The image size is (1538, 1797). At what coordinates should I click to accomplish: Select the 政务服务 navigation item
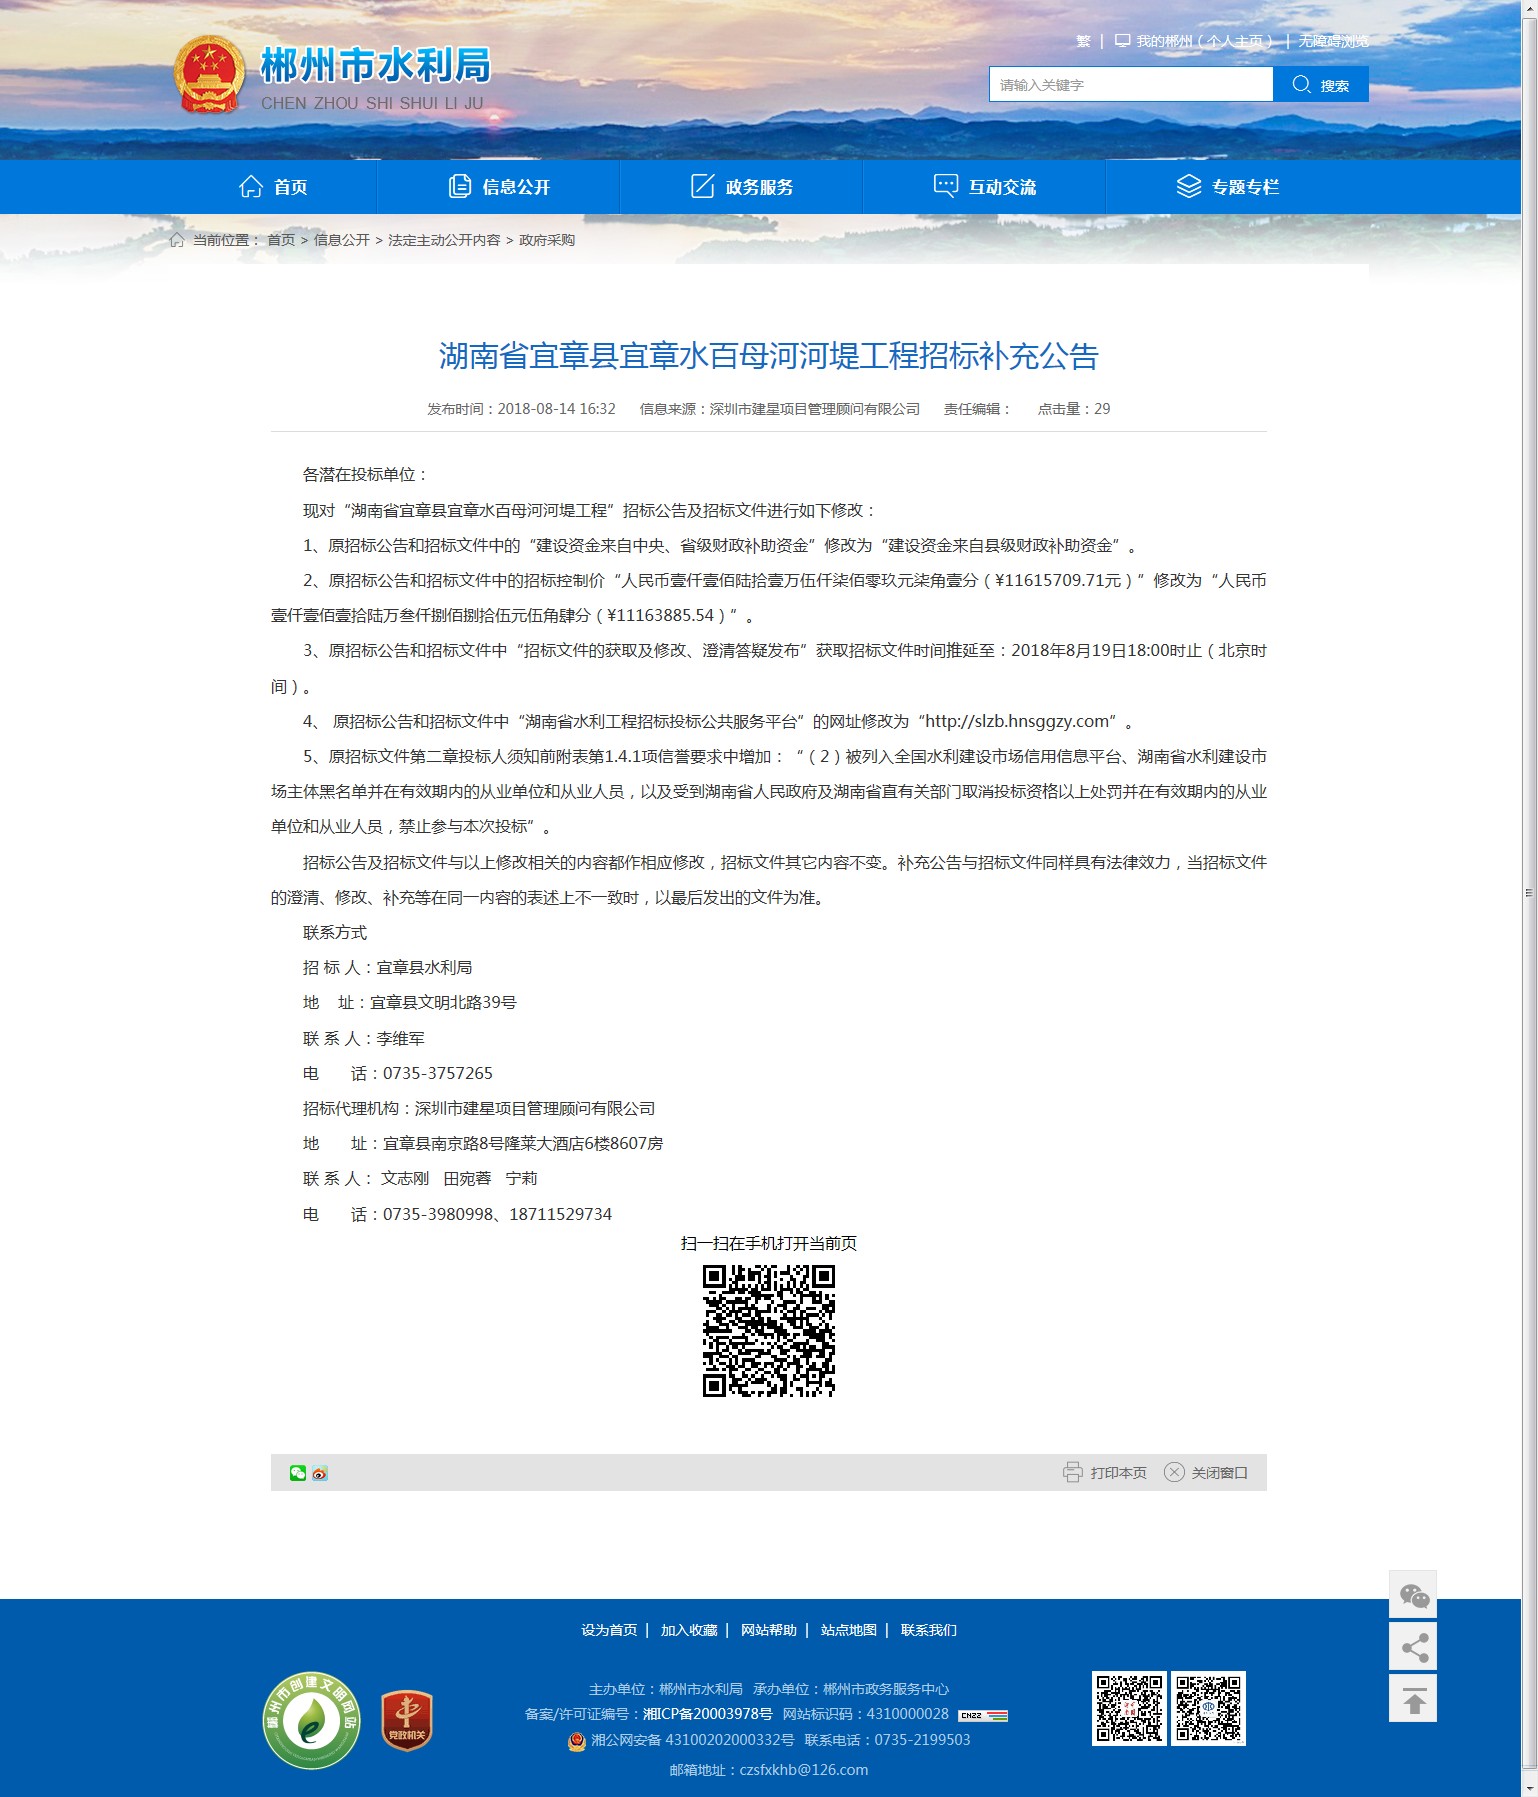[742, 187]
